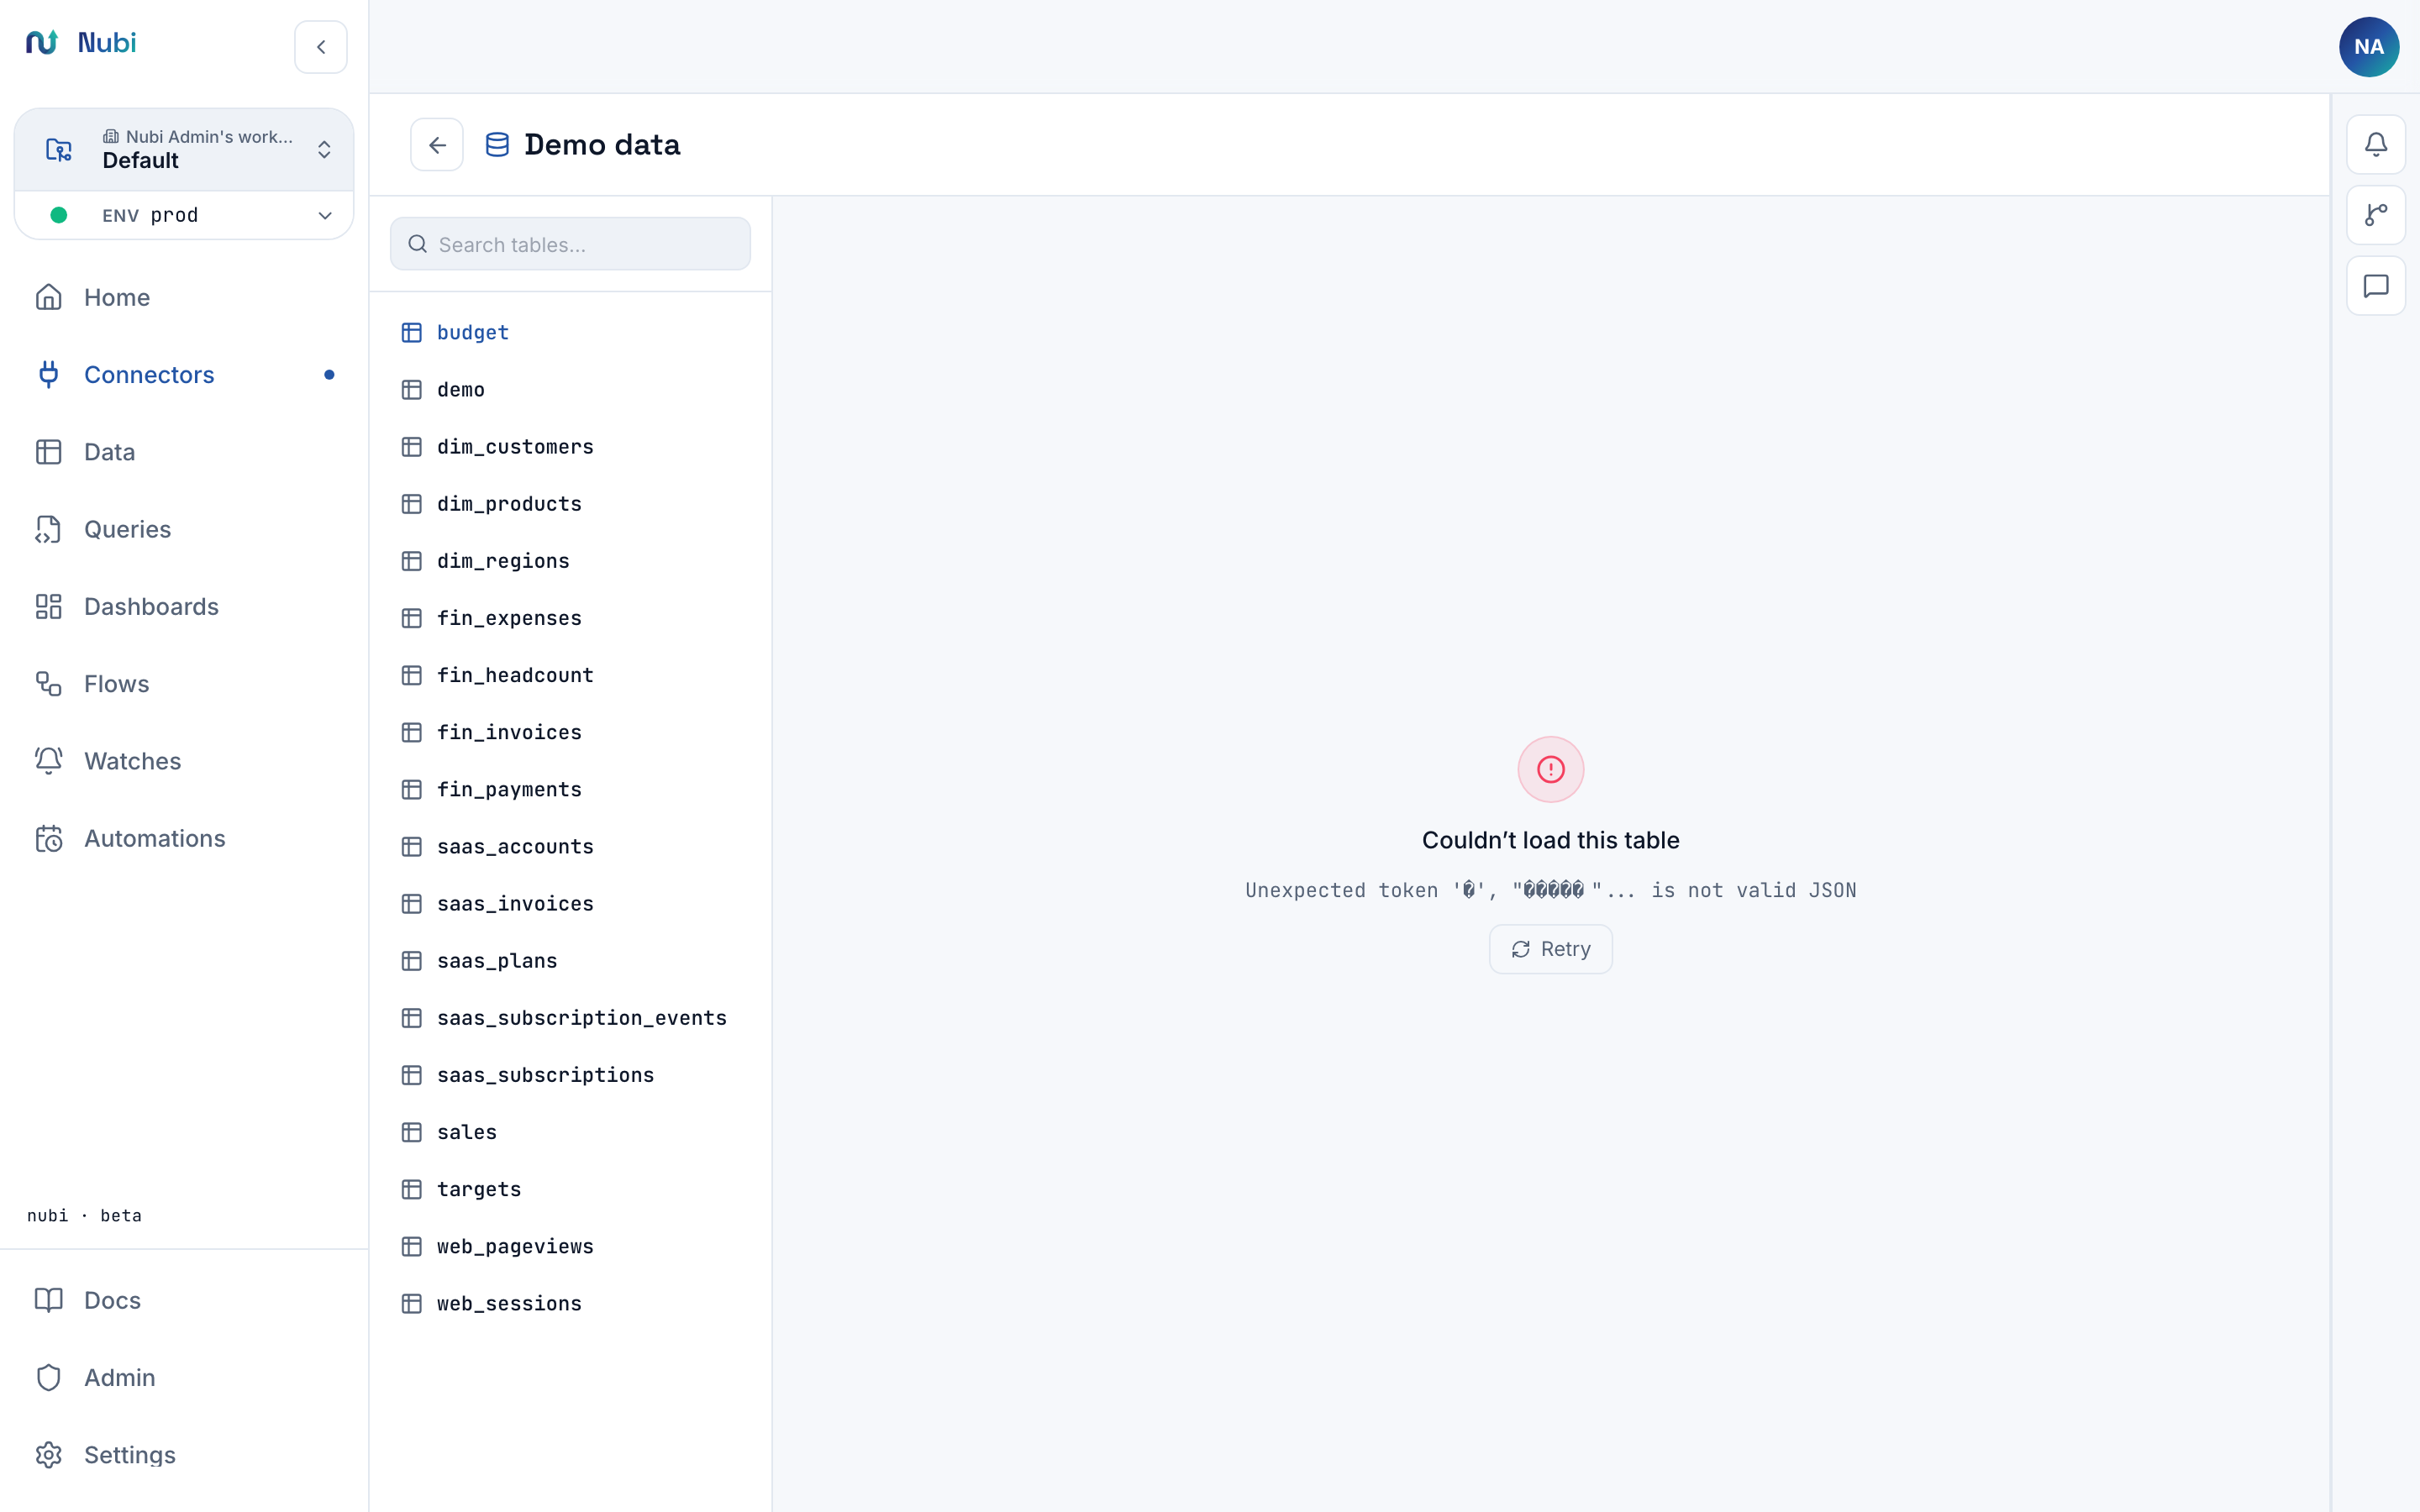Open the dim_regions table
Viewport: 2420px width, 1512px height.
(570, 560)
